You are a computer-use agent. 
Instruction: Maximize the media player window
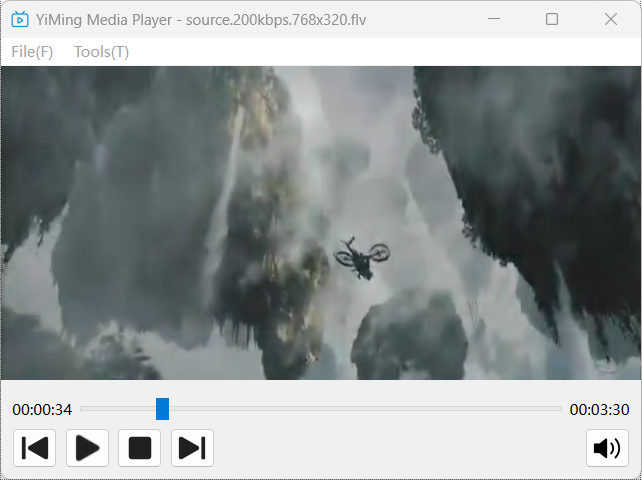(552, 19)
